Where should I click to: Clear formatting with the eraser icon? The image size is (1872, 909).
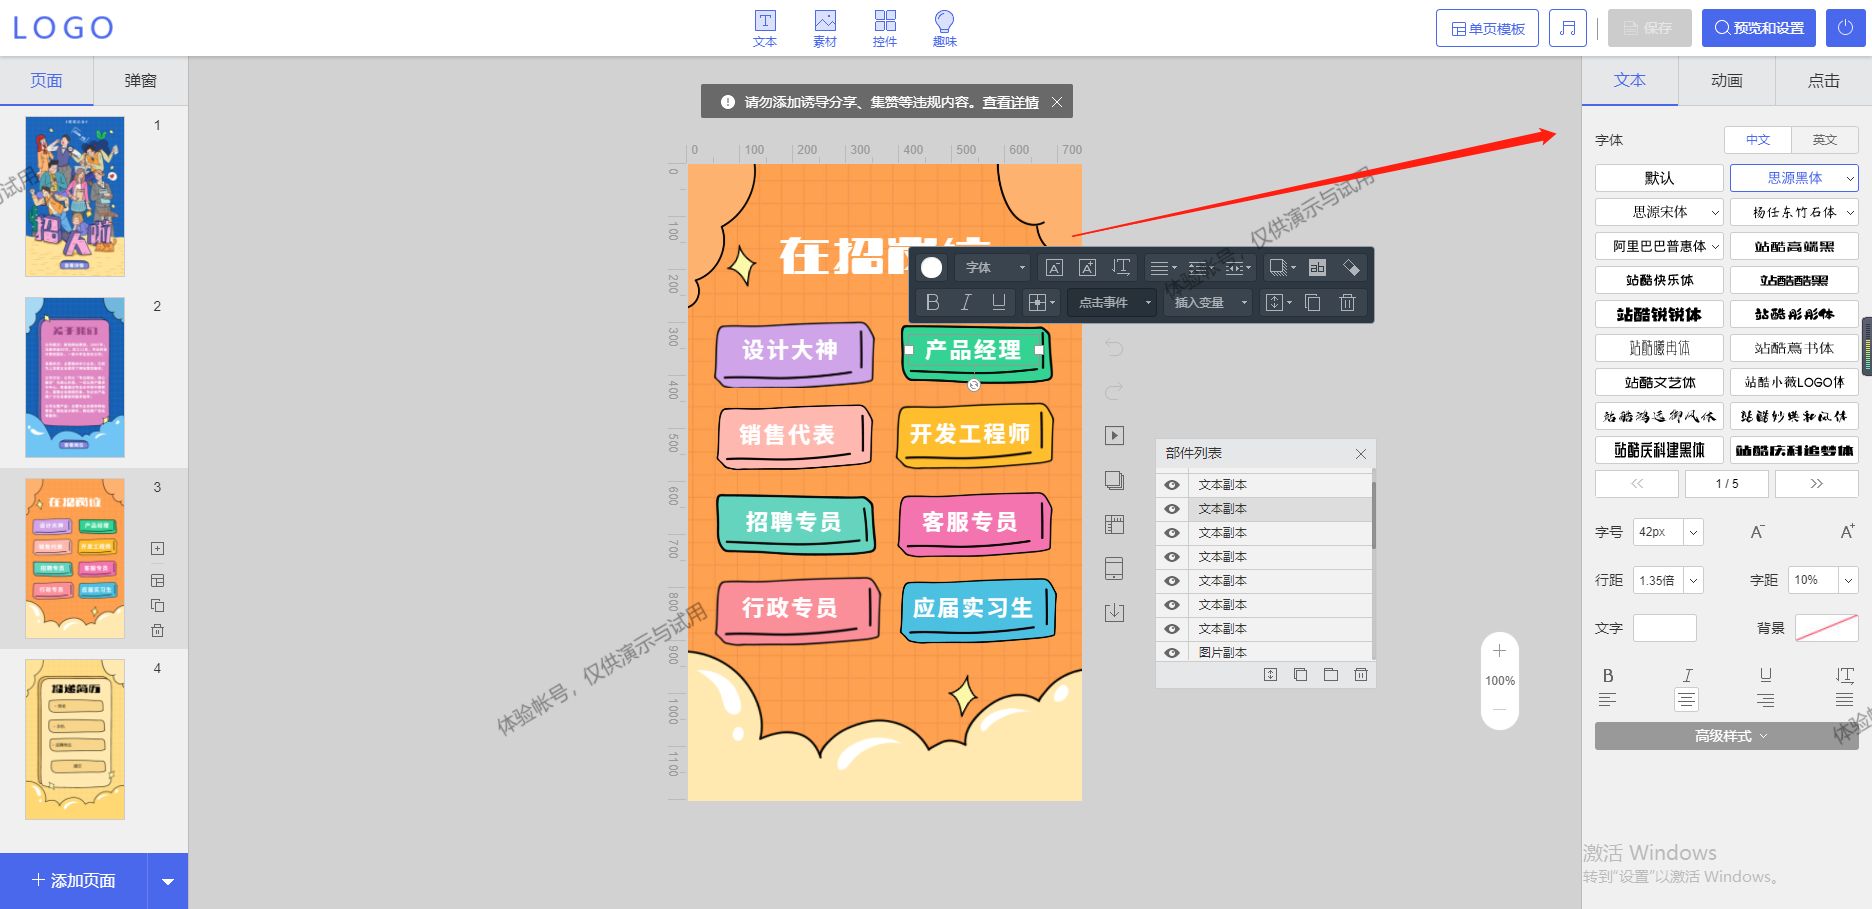pos(1351,267)
